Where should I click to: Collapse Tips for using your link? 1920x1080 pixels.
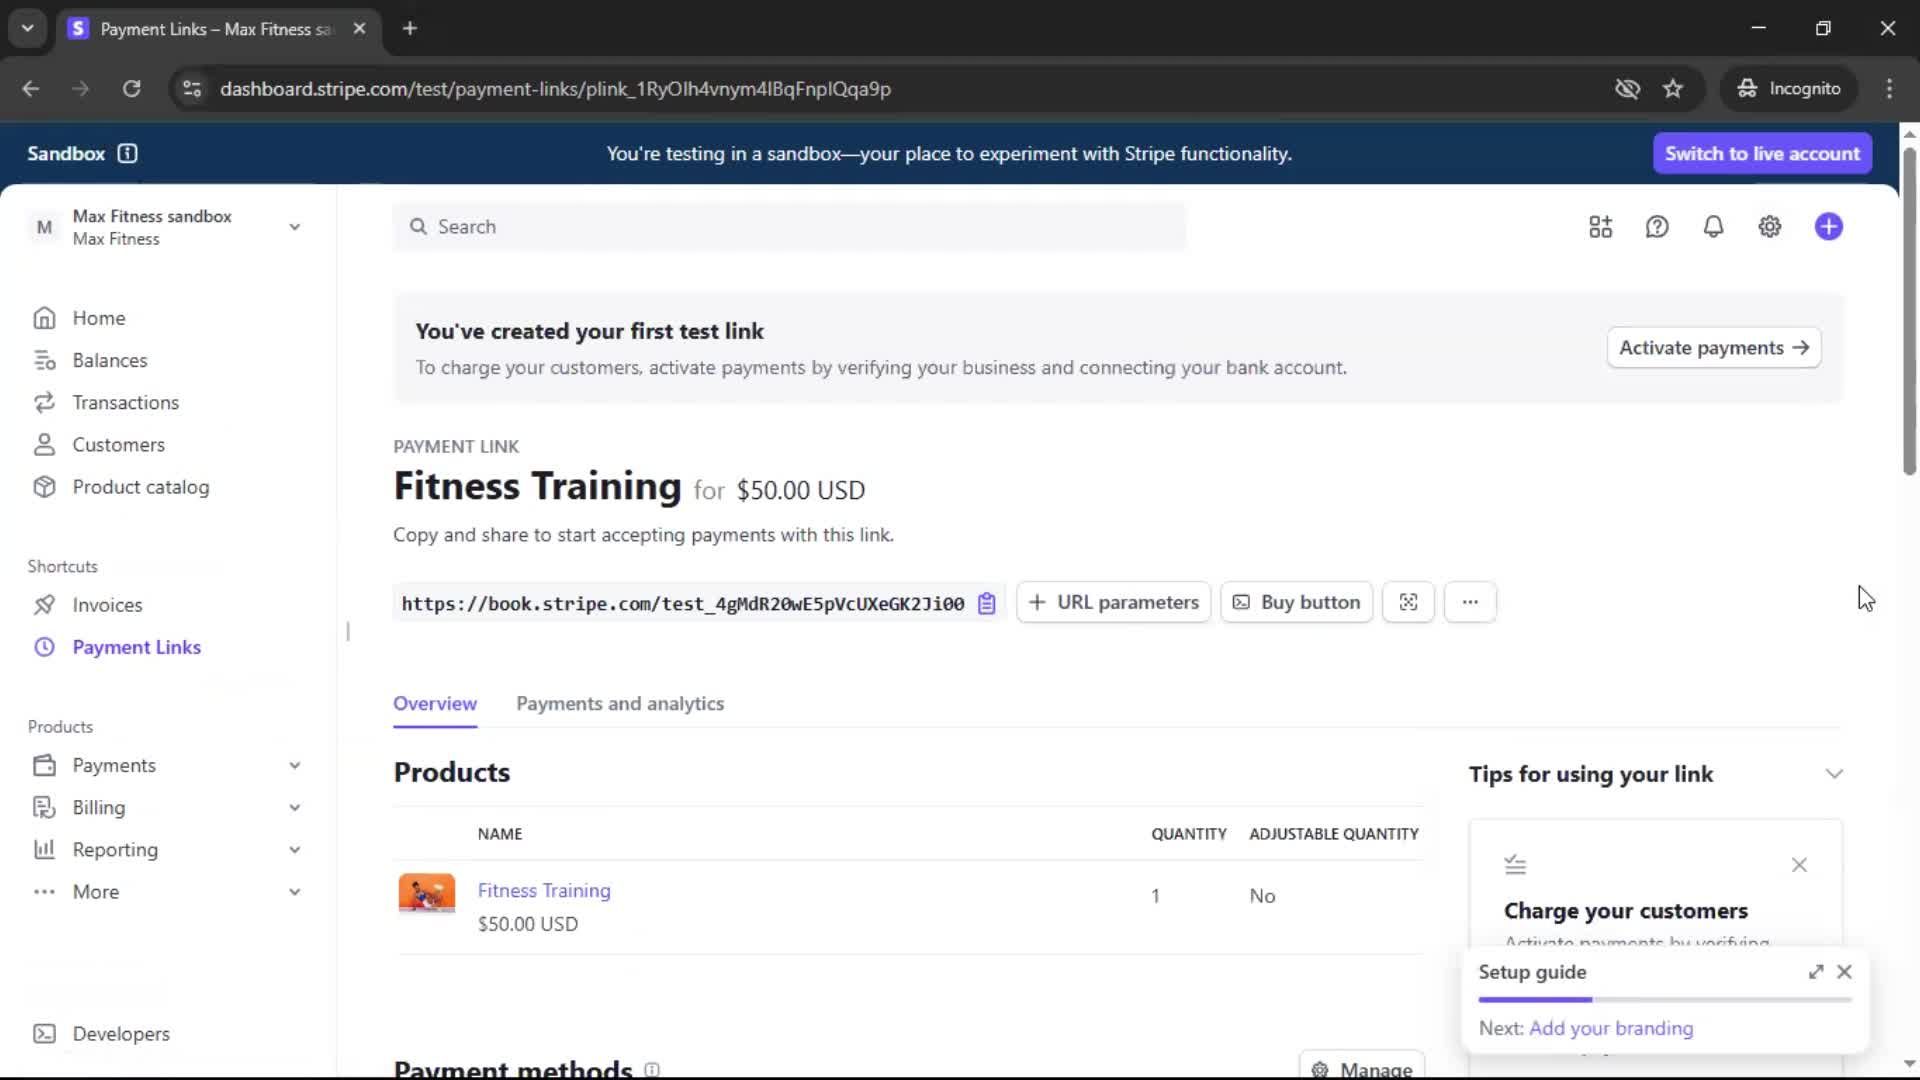pos(1833,774)
